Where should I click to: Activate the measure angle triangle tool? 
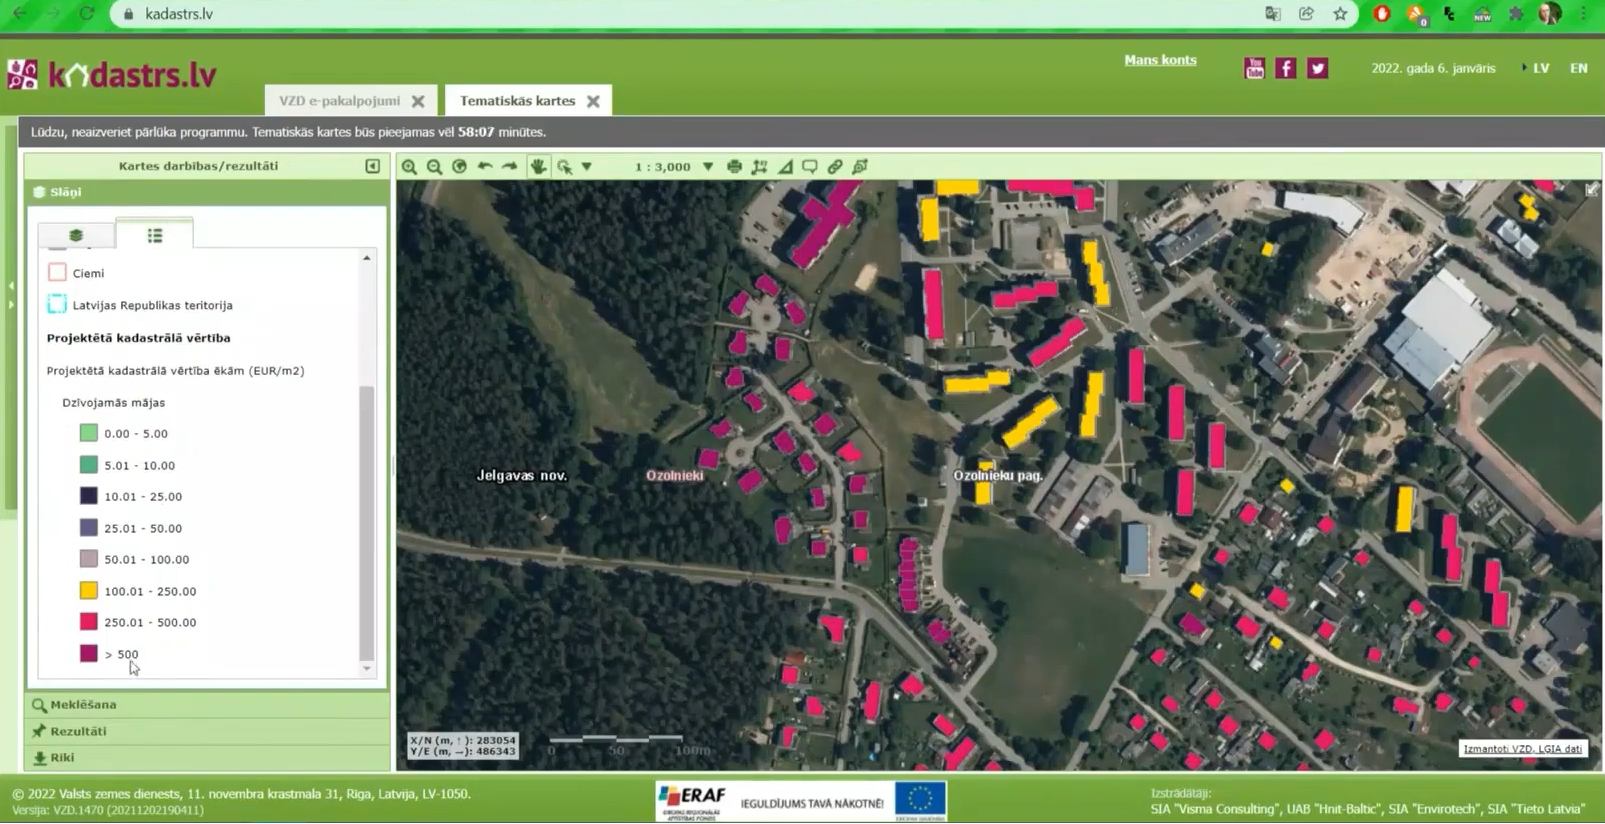[785, 167]
